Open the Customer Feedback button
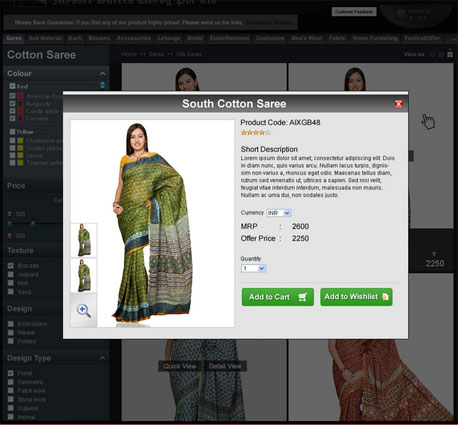 click(354, 12)
